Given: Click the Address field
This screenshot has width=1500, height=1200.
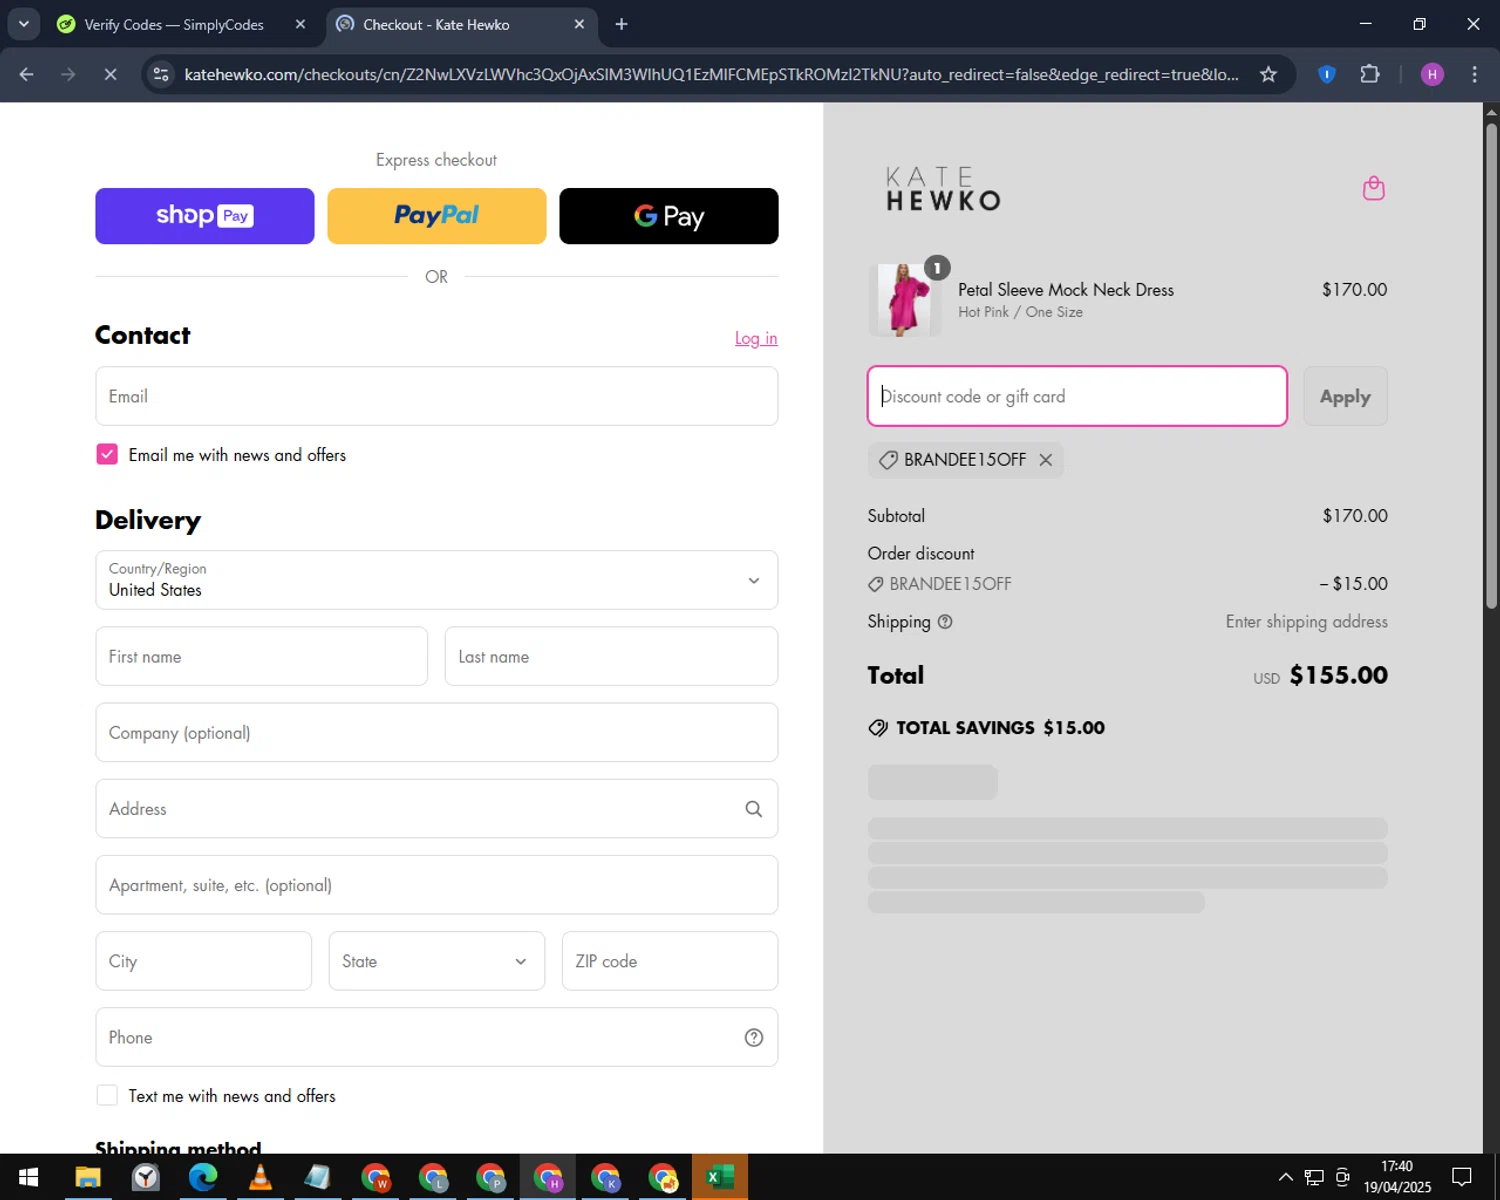Looking at the screenshot, I should pos(437,809).
